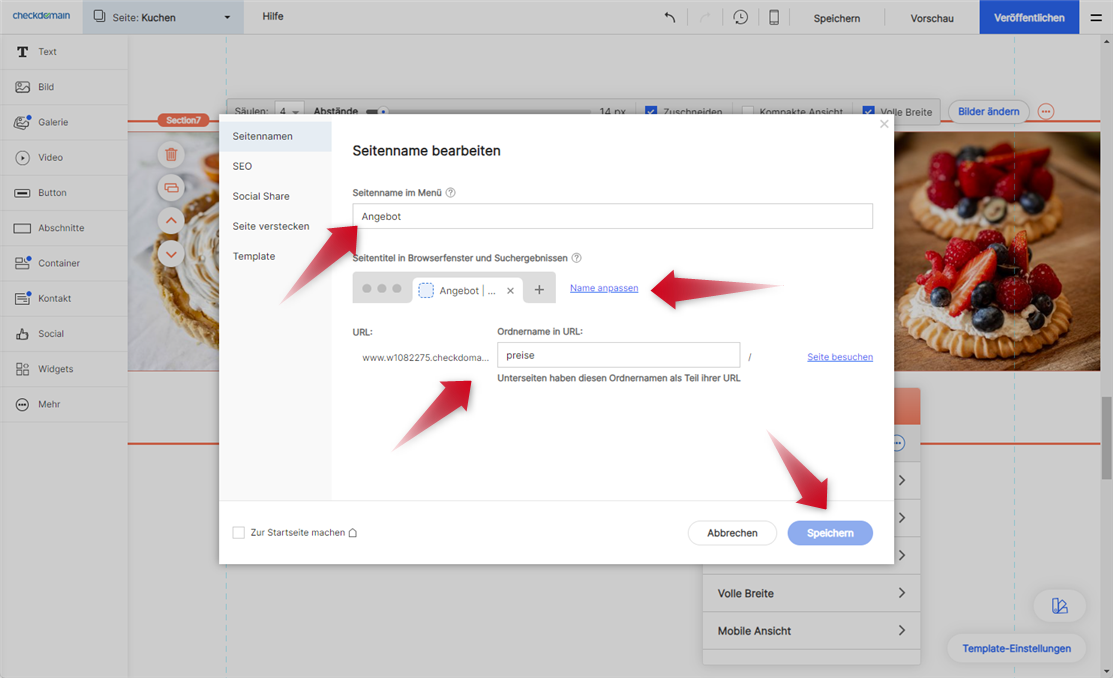Open the Widgets panel icon
This screenshot has height=678, width=1113.
22,369
